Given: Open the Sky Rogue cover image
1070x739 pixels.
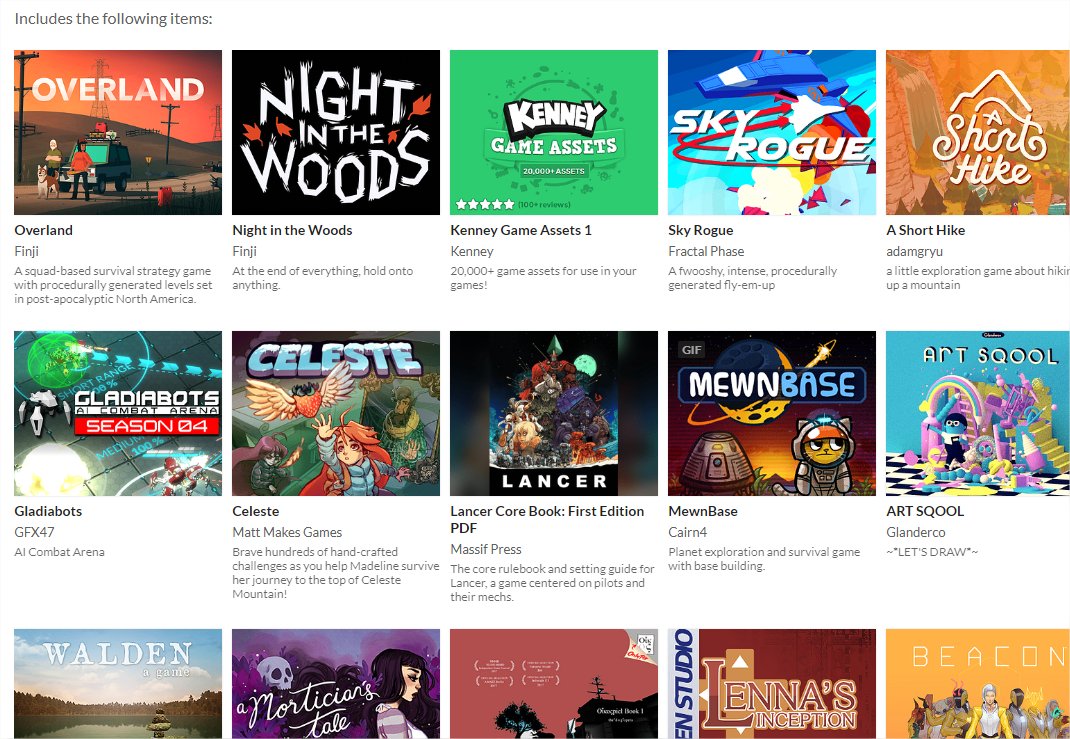Looking at the screenshot, I should [x=772, y=132].
